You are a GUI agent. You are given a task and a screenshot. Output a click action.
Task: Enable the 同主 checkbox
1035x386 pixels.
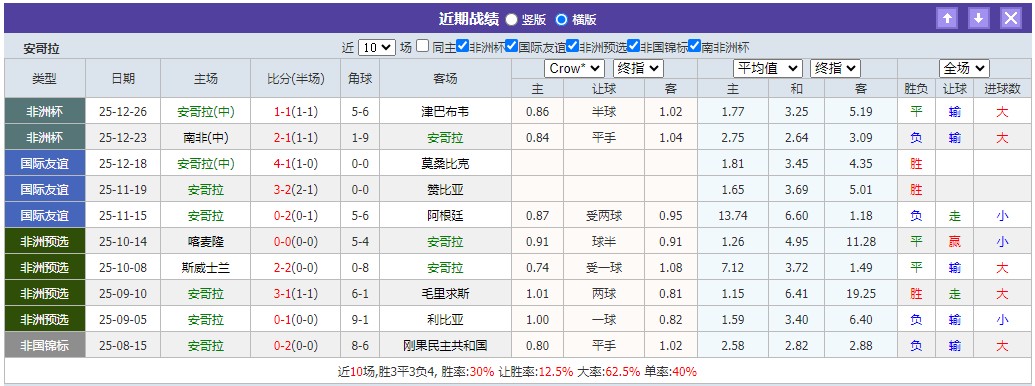point(422,47)
